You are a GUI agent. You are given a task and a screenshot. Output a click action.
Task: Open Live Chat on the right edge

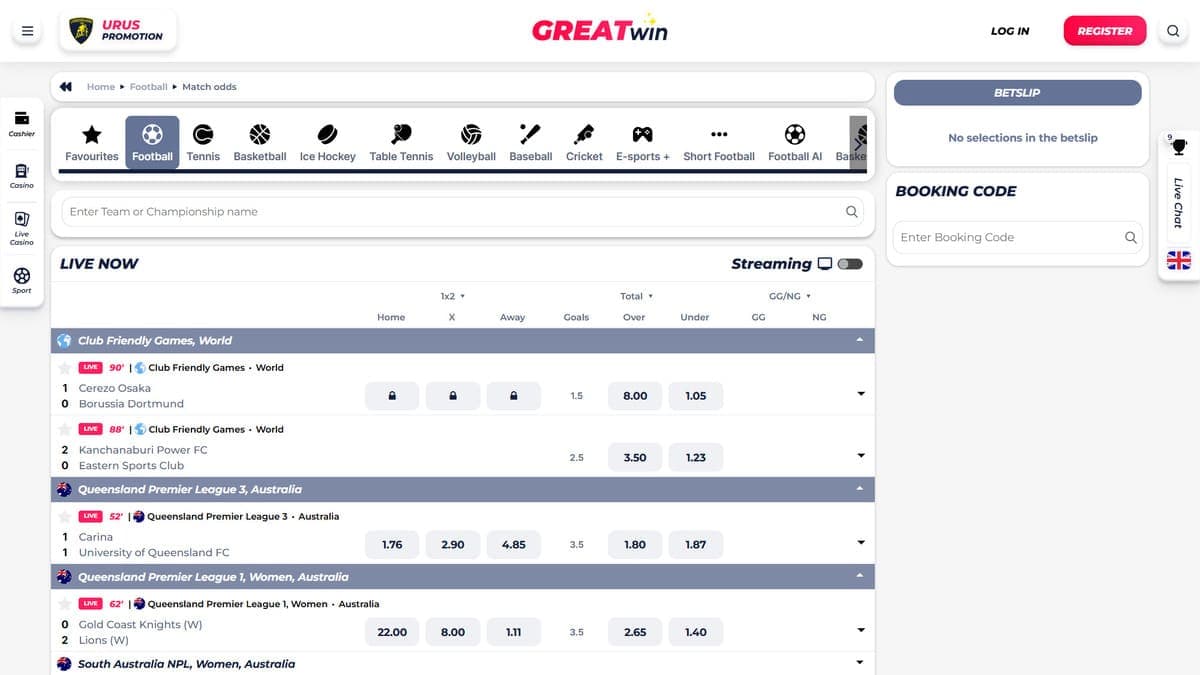point(1179,202)
